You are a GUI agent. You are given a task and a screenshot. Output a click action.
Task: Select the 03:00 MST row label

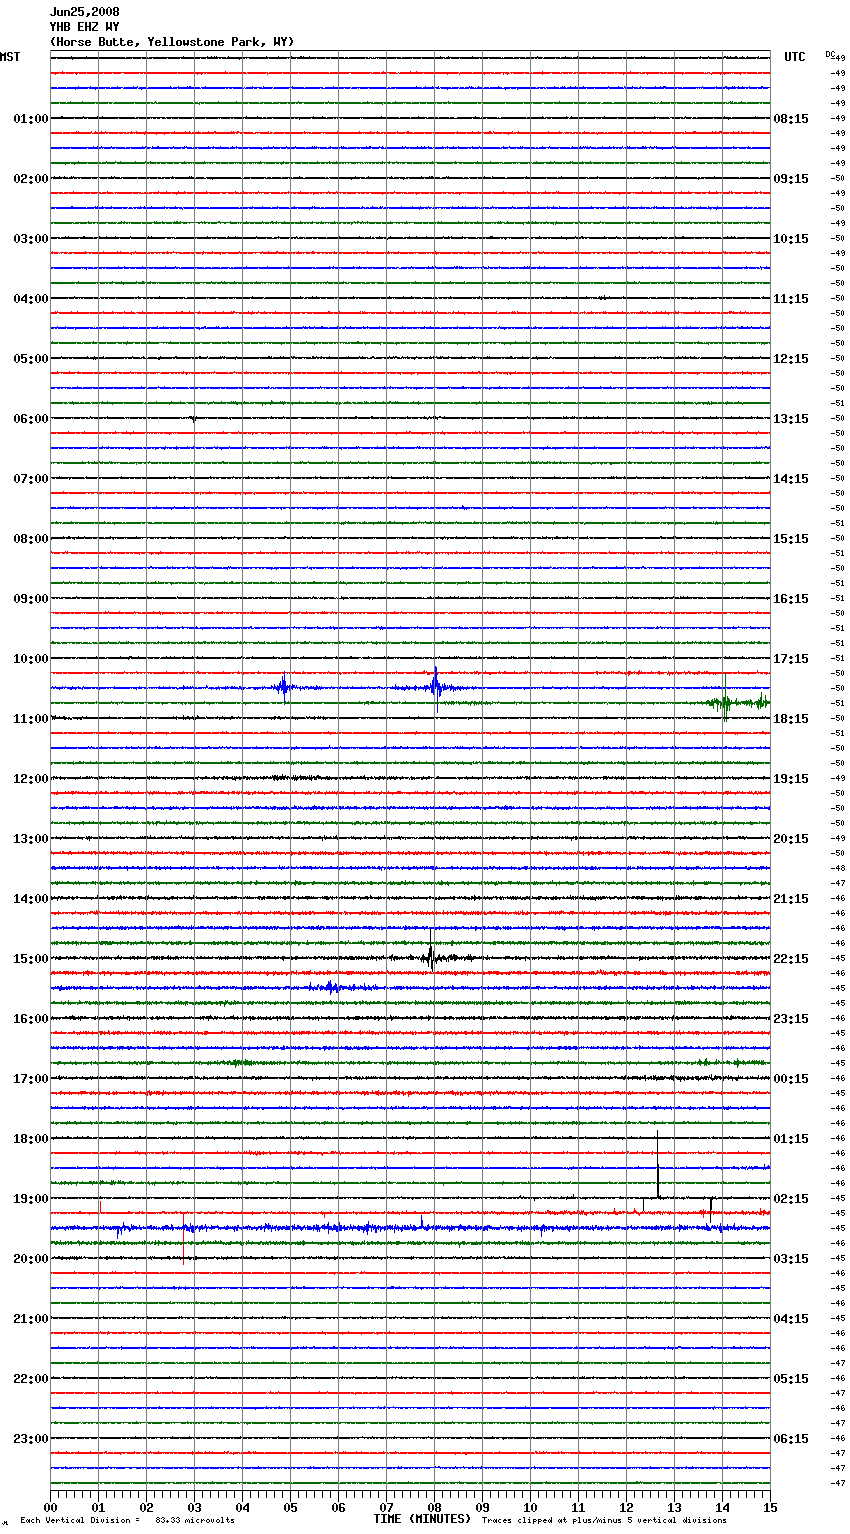click(31, 239)
